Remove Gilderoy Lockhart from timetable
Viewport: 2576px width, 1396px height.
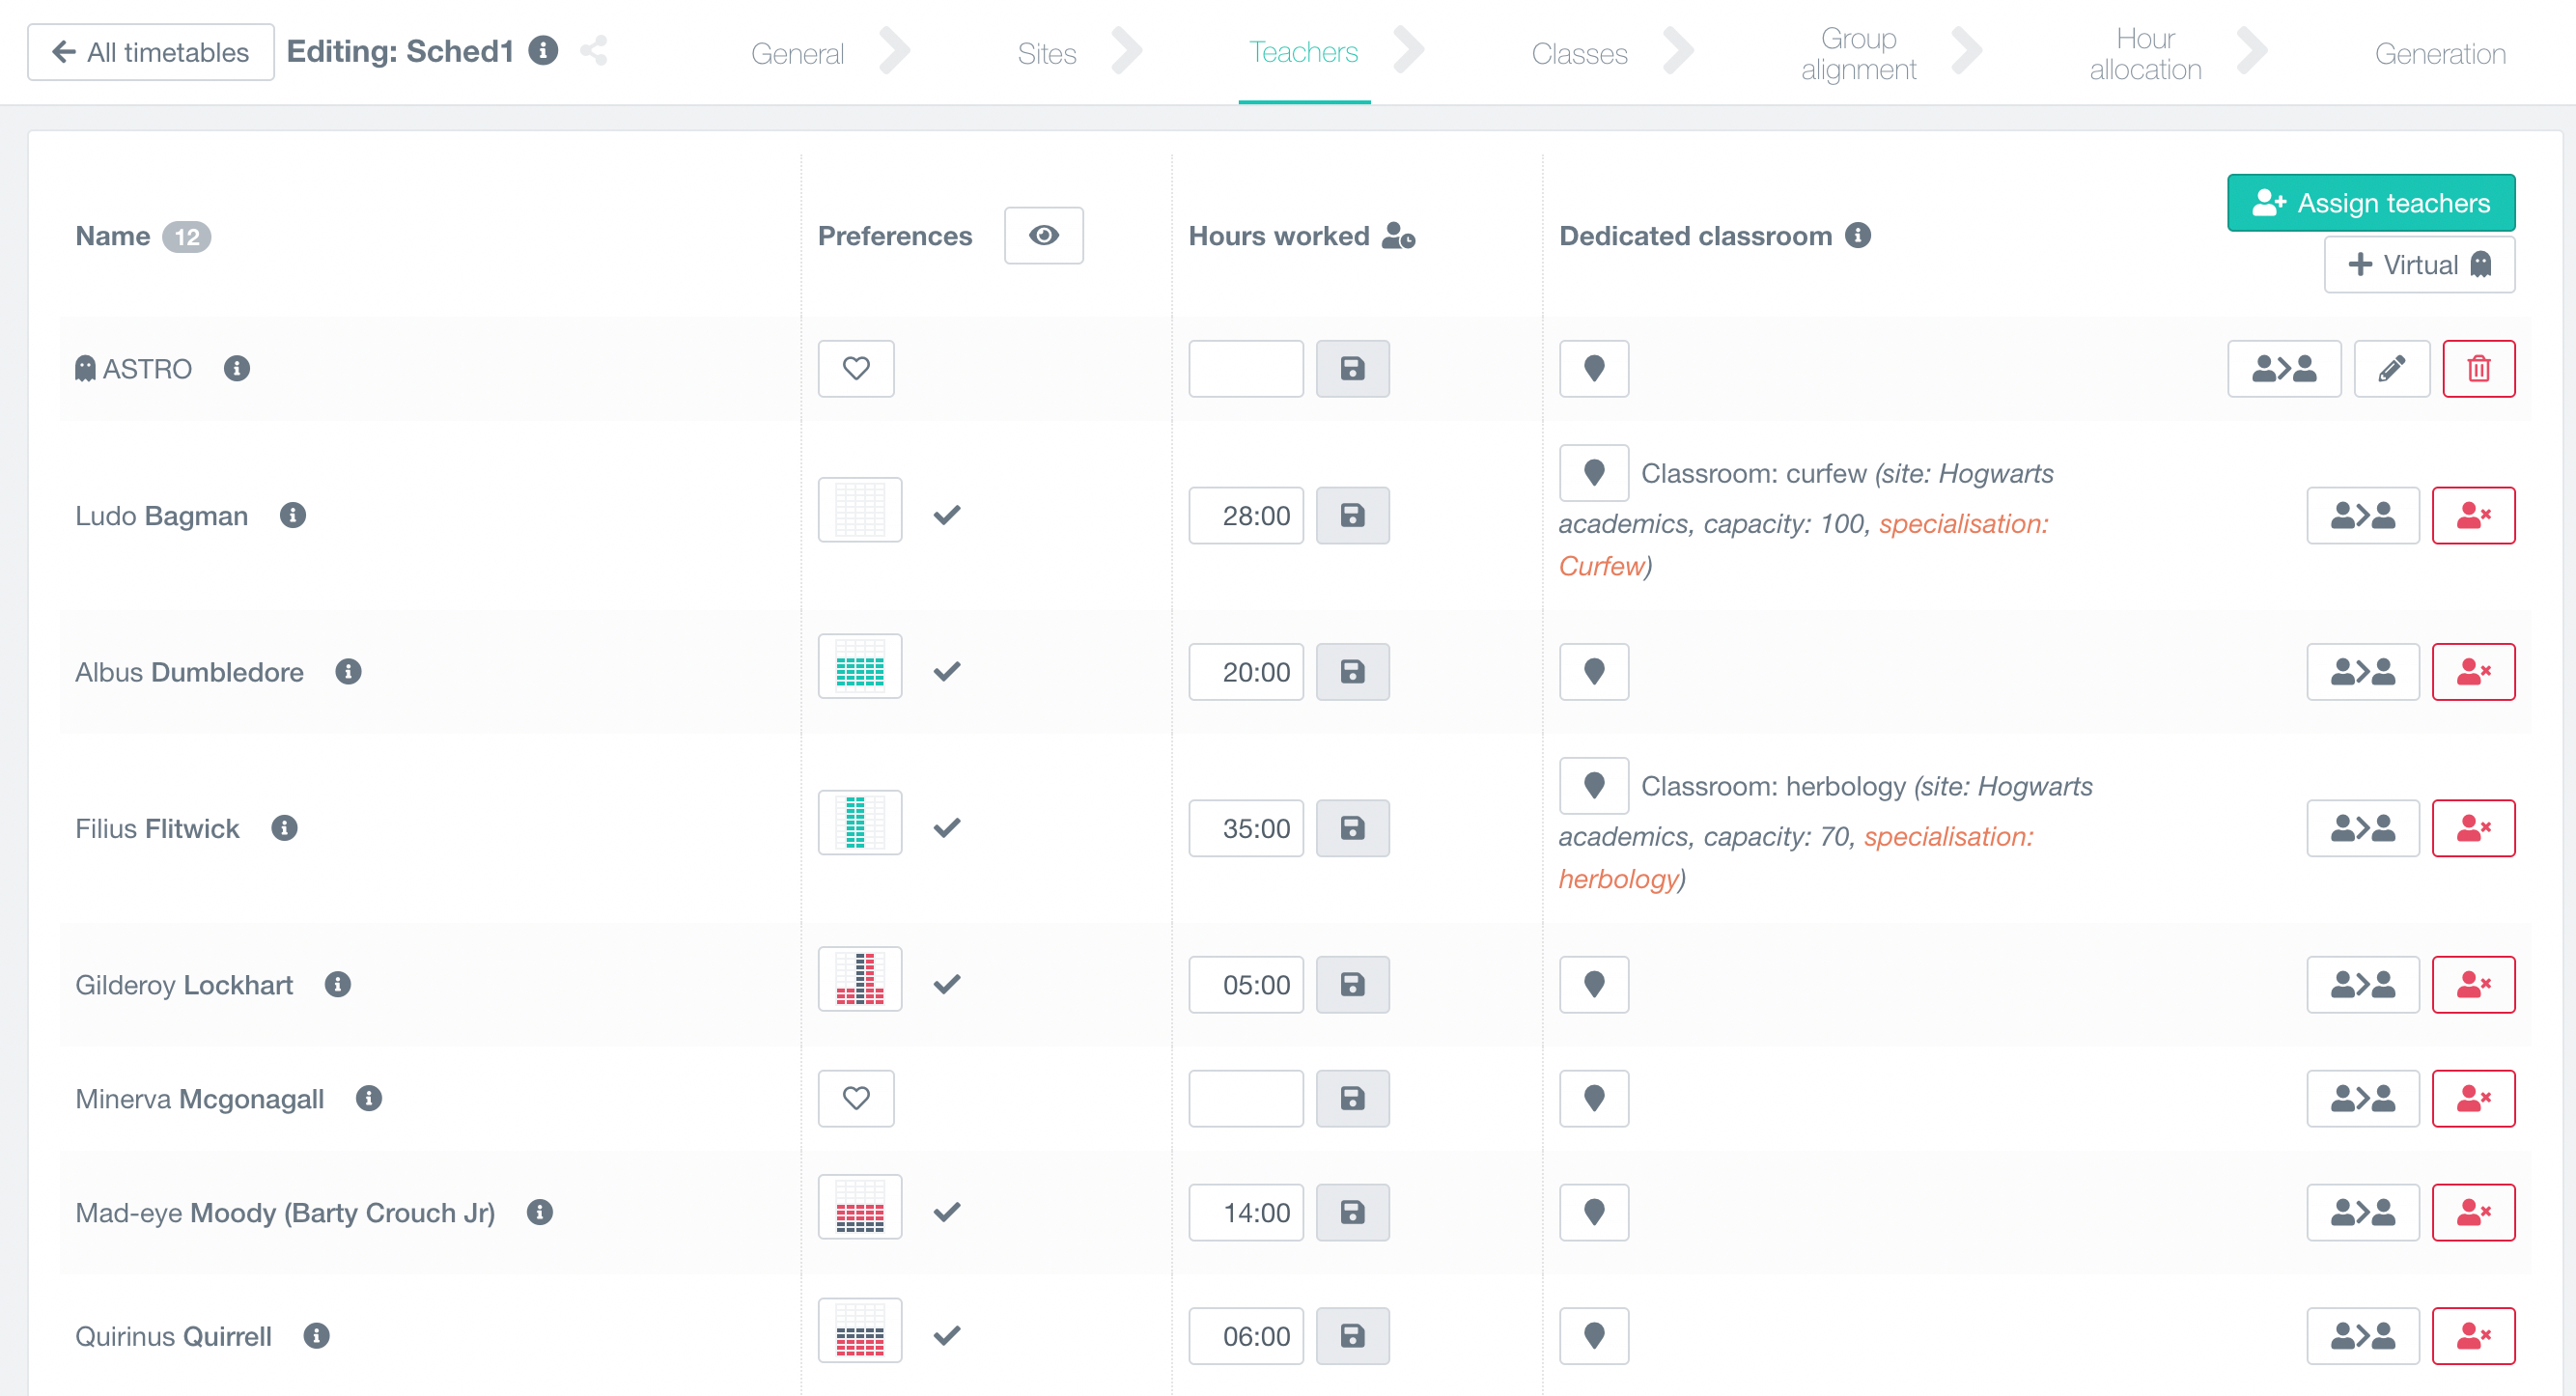coord(2472,984)
